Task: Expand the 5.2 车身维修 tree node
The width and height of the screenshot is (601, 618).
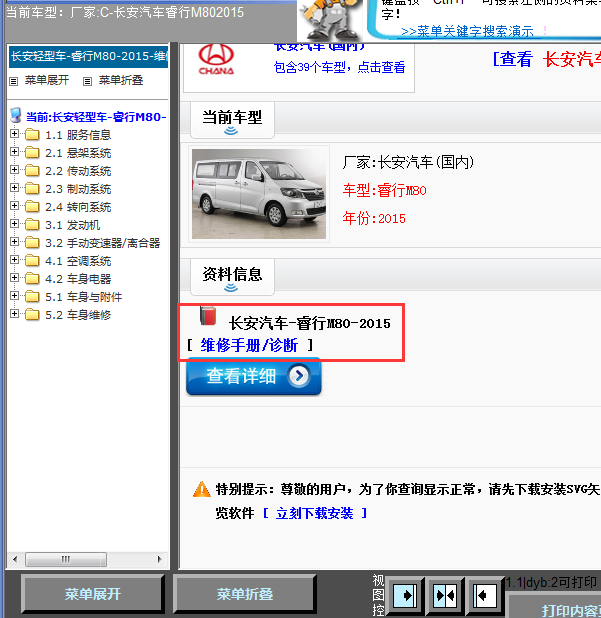Action: click(15, 314)
